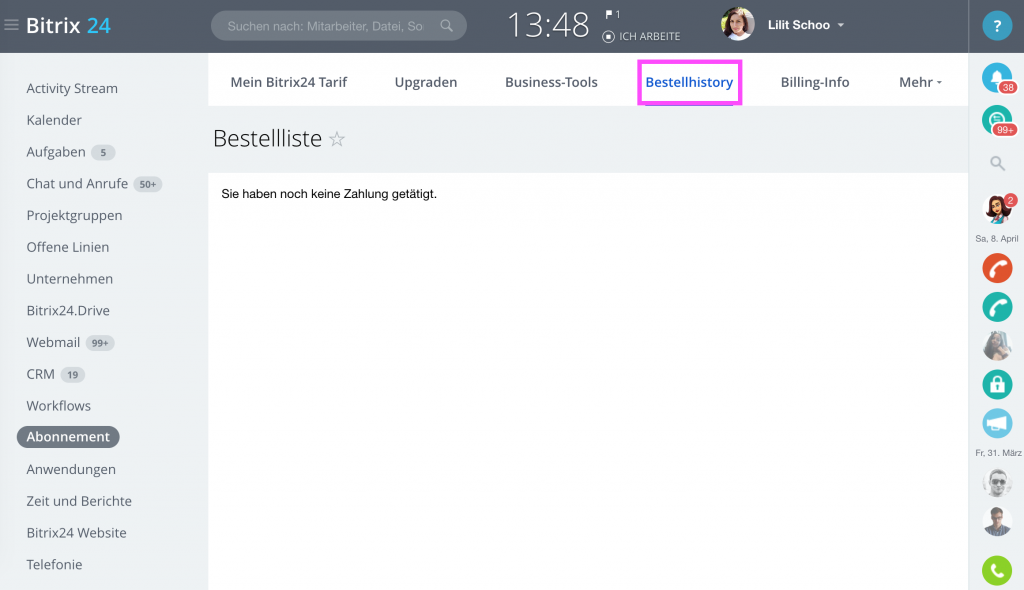Click the orange phone call icon
This screenshot has width=1024, height=590.
point(997,268)
